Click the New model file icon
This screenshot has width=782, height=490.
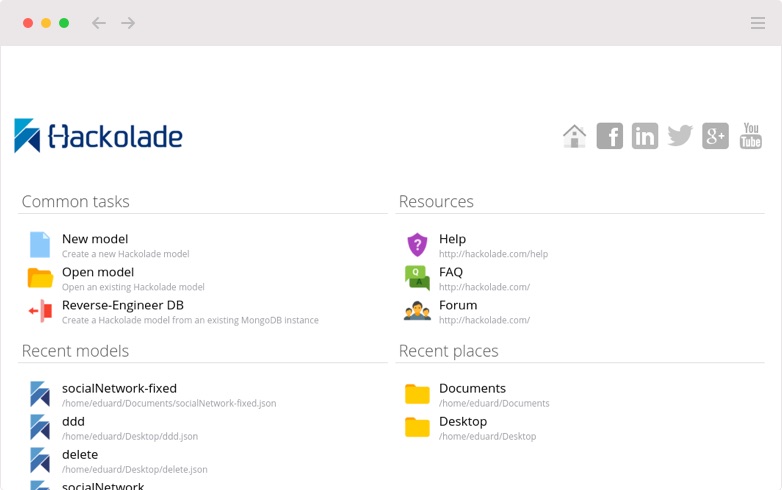pyautogui.click(x=40, y=245)
